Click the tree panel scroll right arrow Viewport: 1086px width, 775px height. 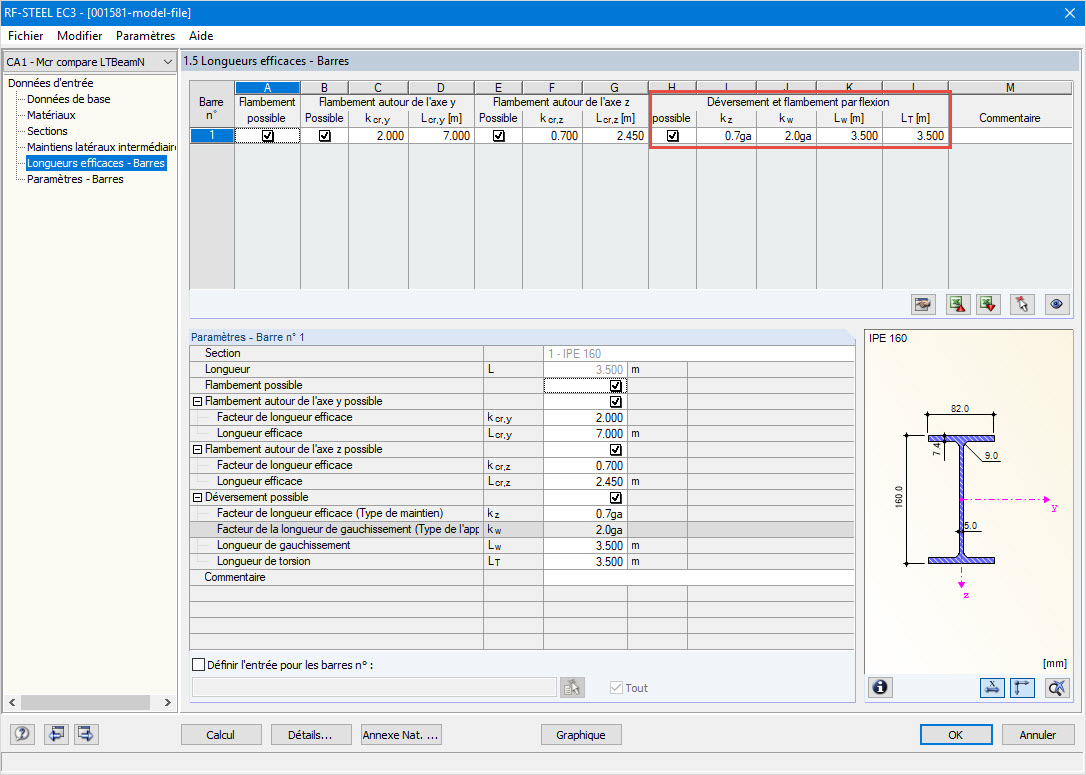pos(167,702)
